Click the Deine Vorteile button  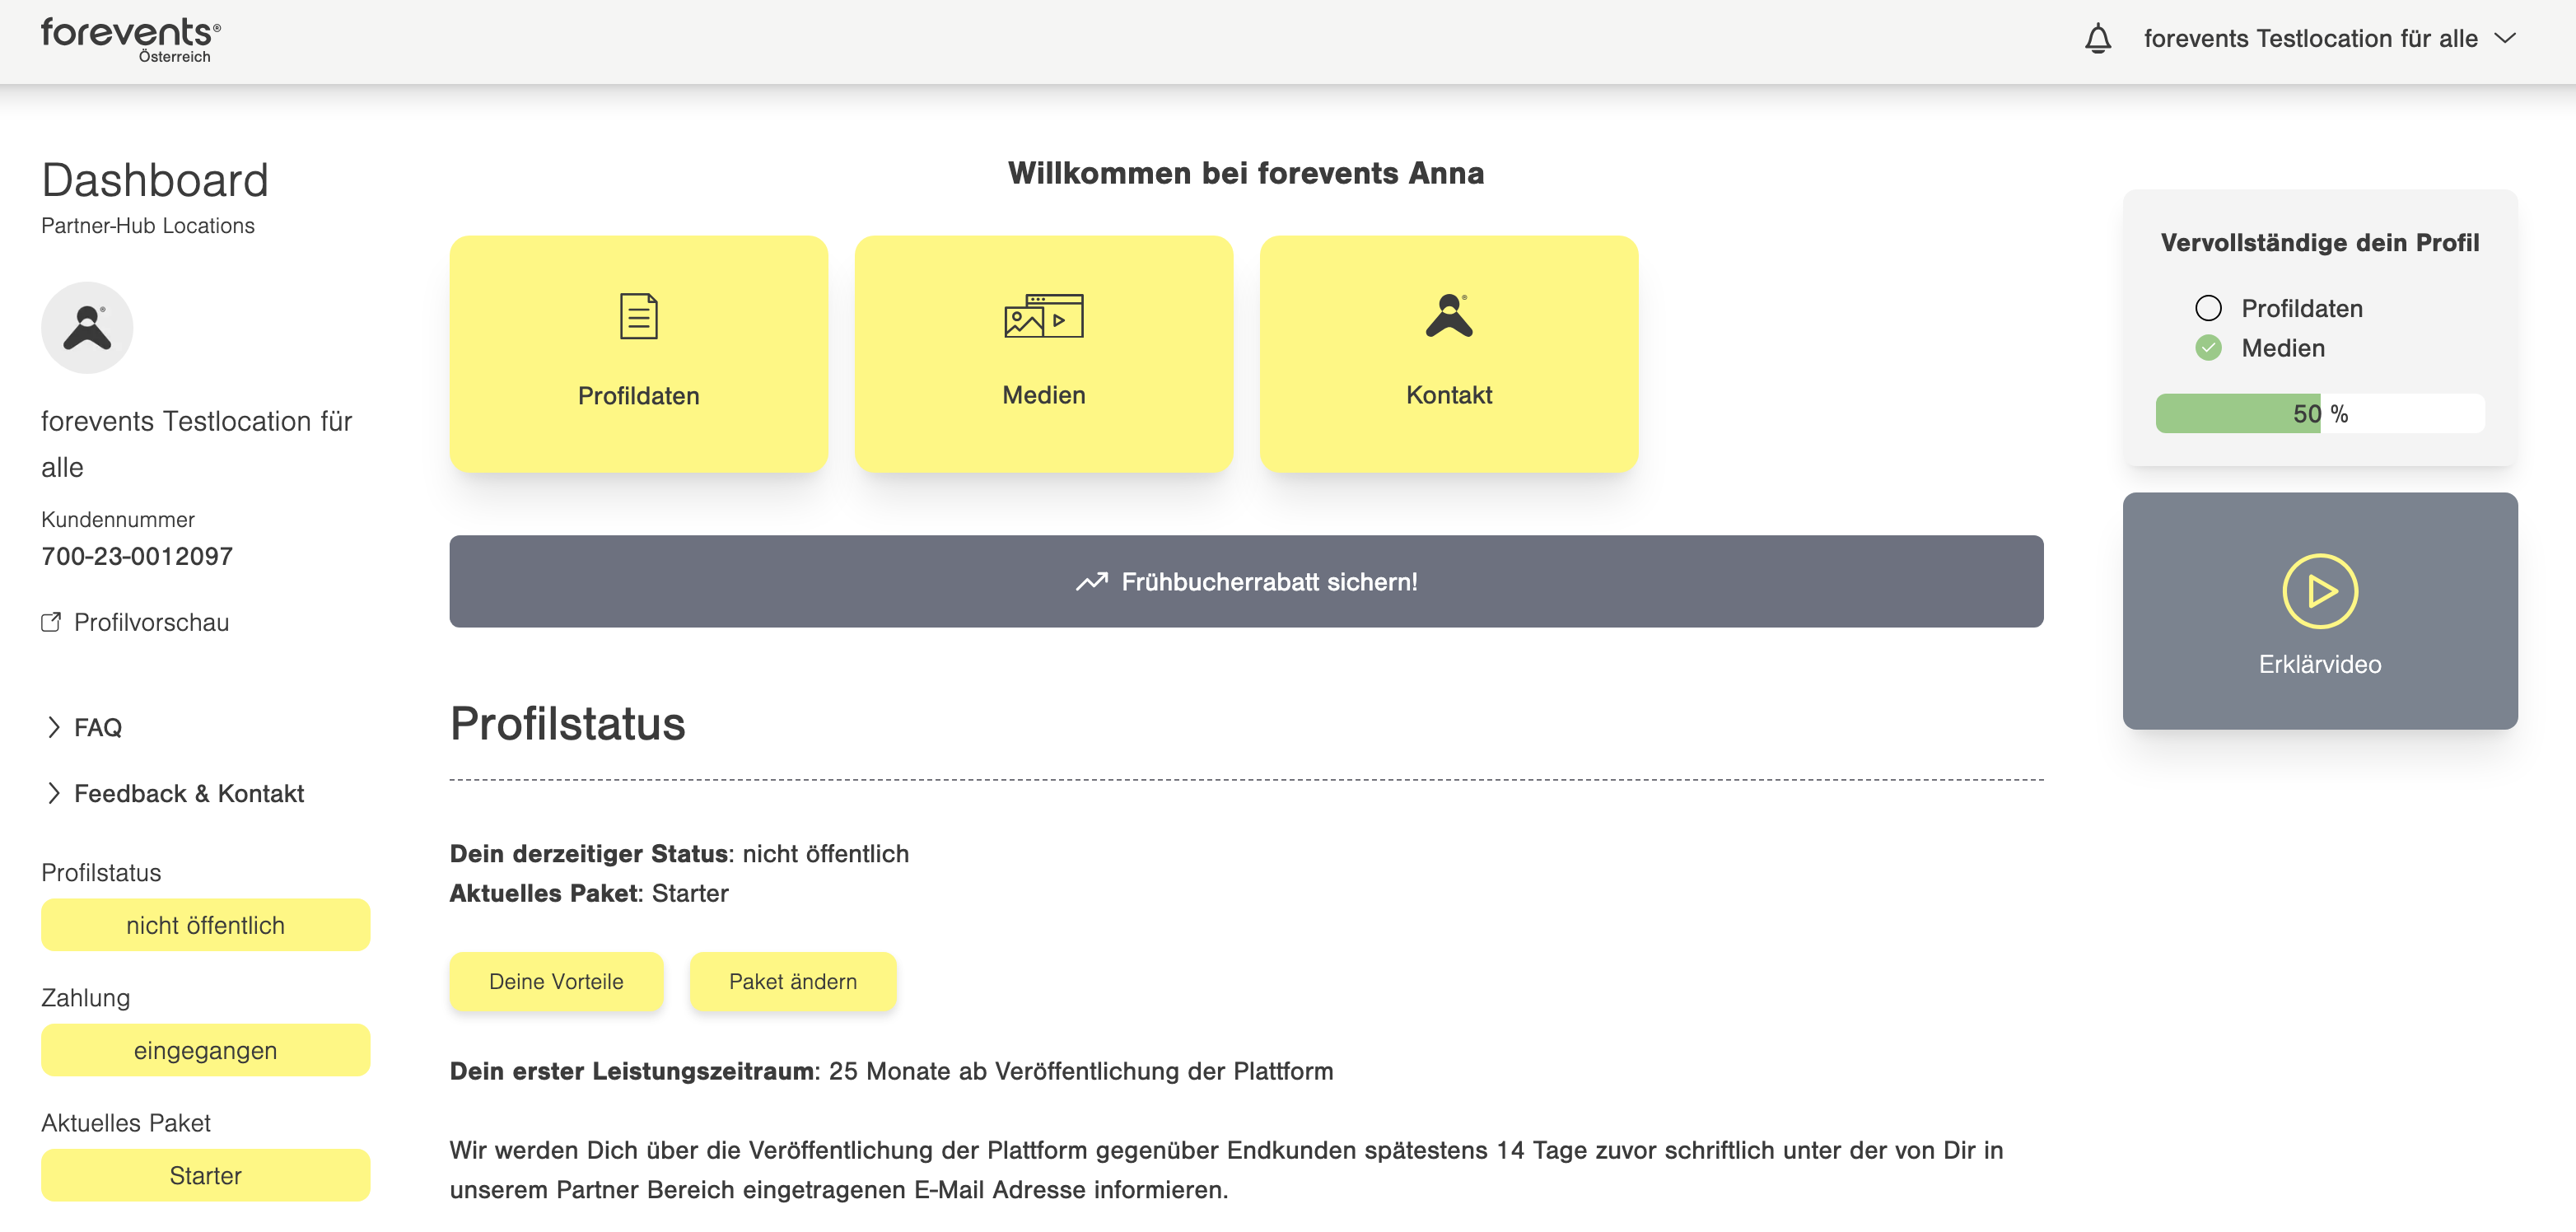pyautogui.click(x=556, y=981)
